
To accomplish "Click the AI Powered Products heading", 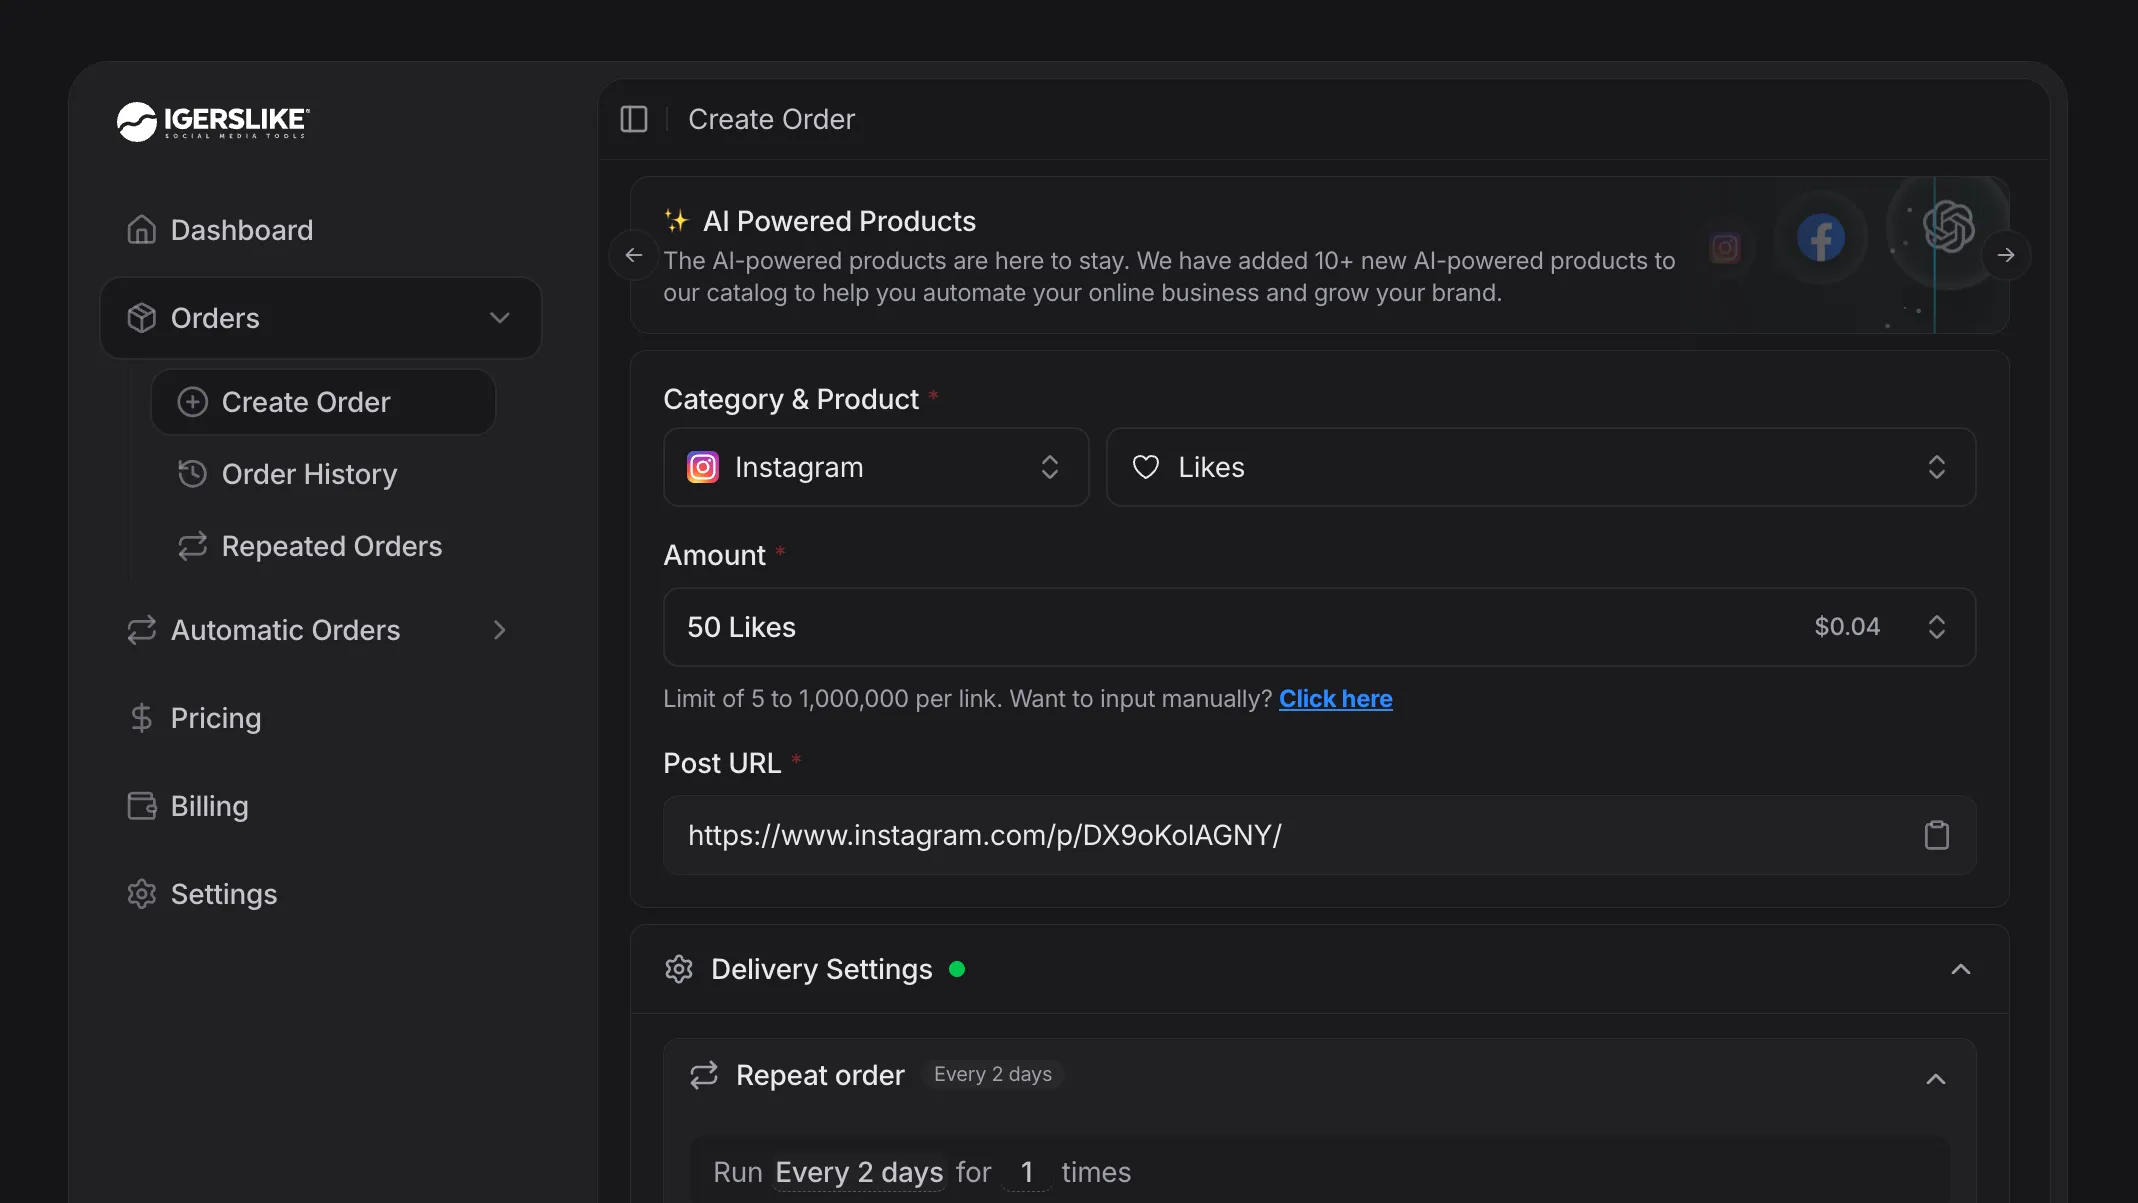I will pyautogui.click(x=839, y=221).
